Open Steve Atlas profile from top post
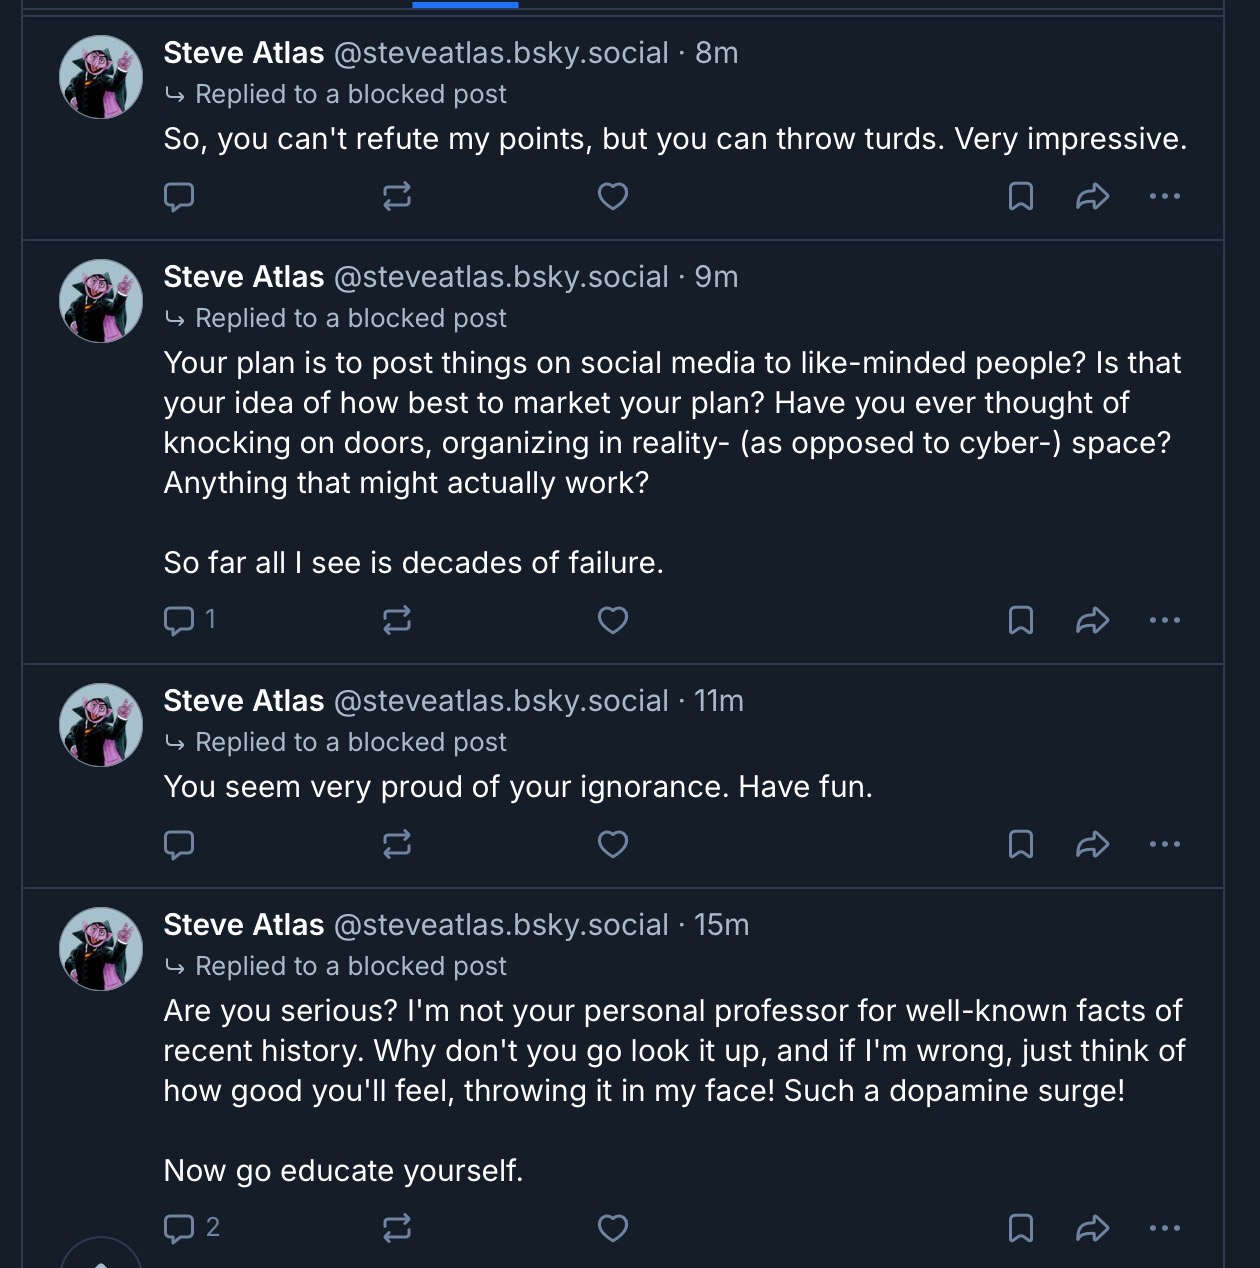Viewport: 1260px width, 1268px height. pos(244,53)
